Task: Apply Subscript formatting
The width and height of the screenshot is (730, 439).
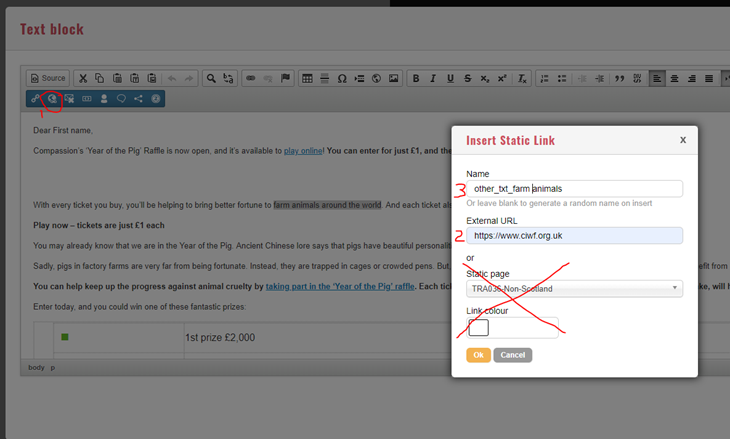Action: [x=485, y=78]
